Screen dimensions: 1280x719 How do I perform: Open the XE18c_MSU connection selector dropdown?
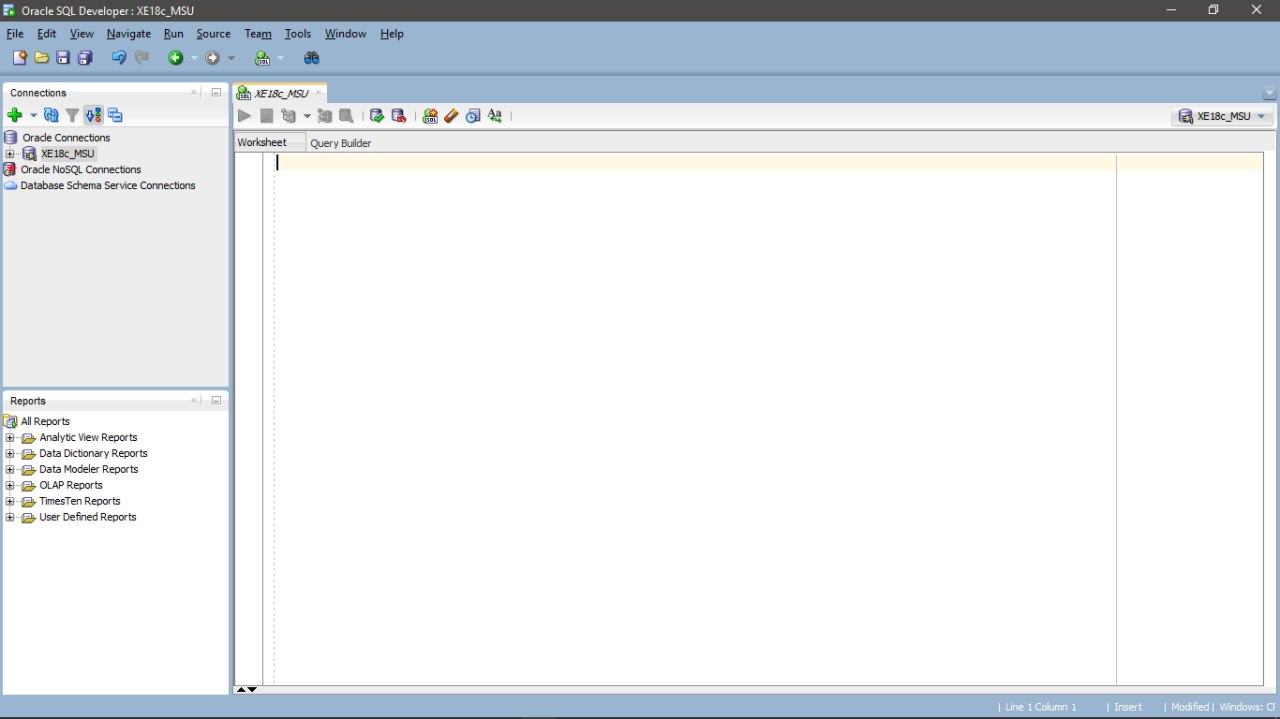click(1223, 116)
